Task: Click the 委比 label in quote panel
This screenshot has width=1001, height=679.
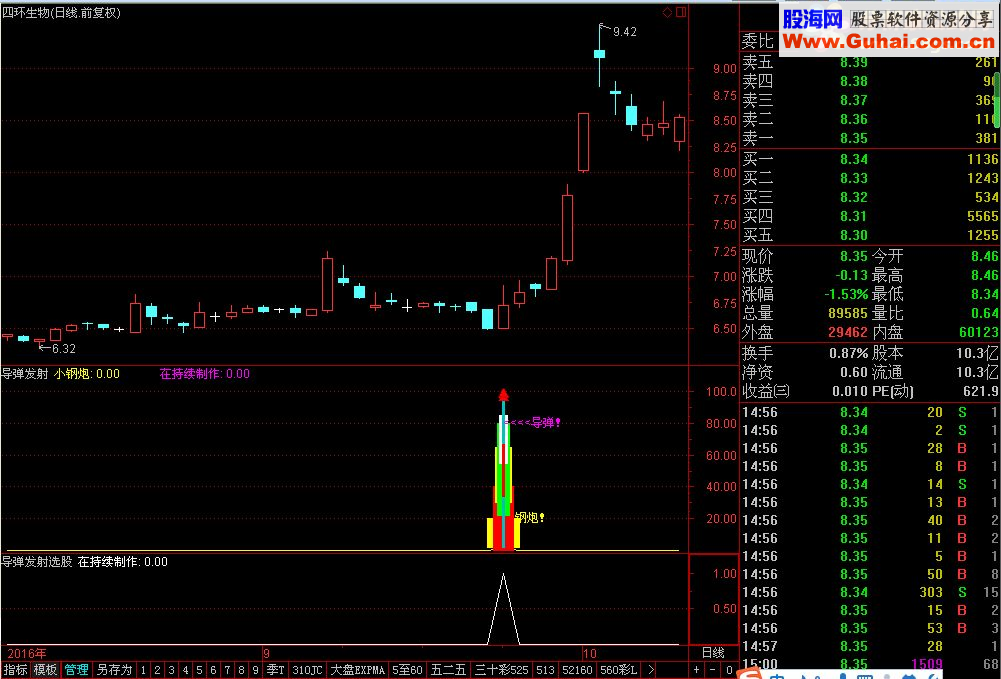Action: [758, 42]
